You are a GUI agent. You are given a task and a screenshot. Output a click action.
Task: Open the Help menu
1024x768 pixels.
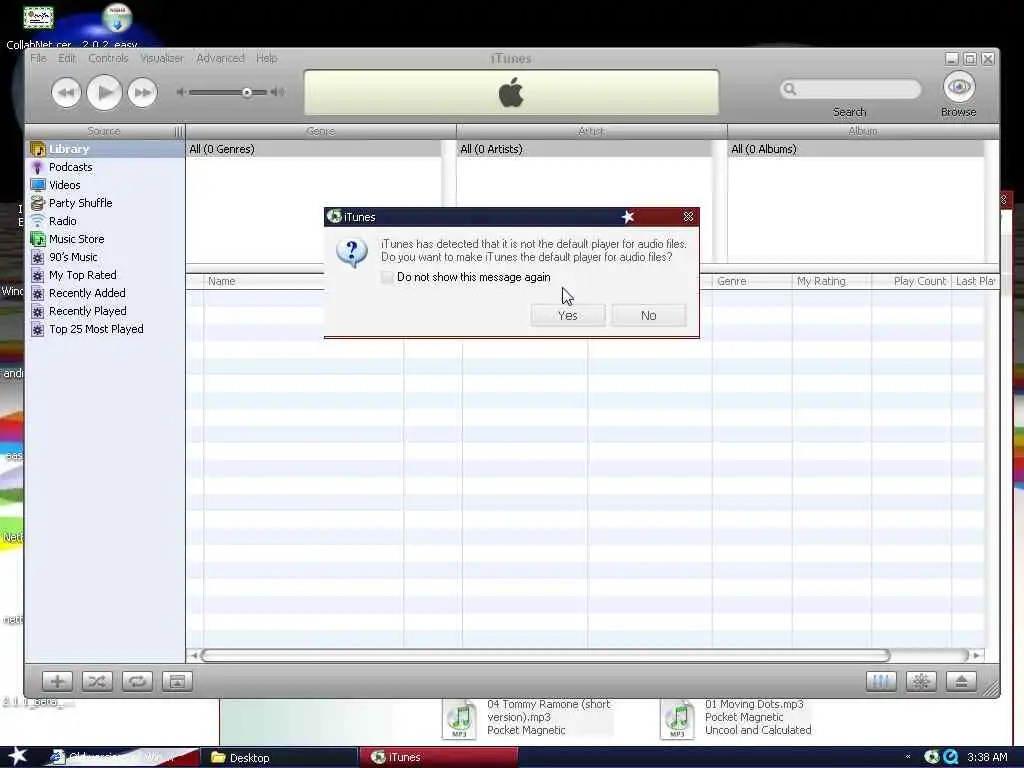266,58
